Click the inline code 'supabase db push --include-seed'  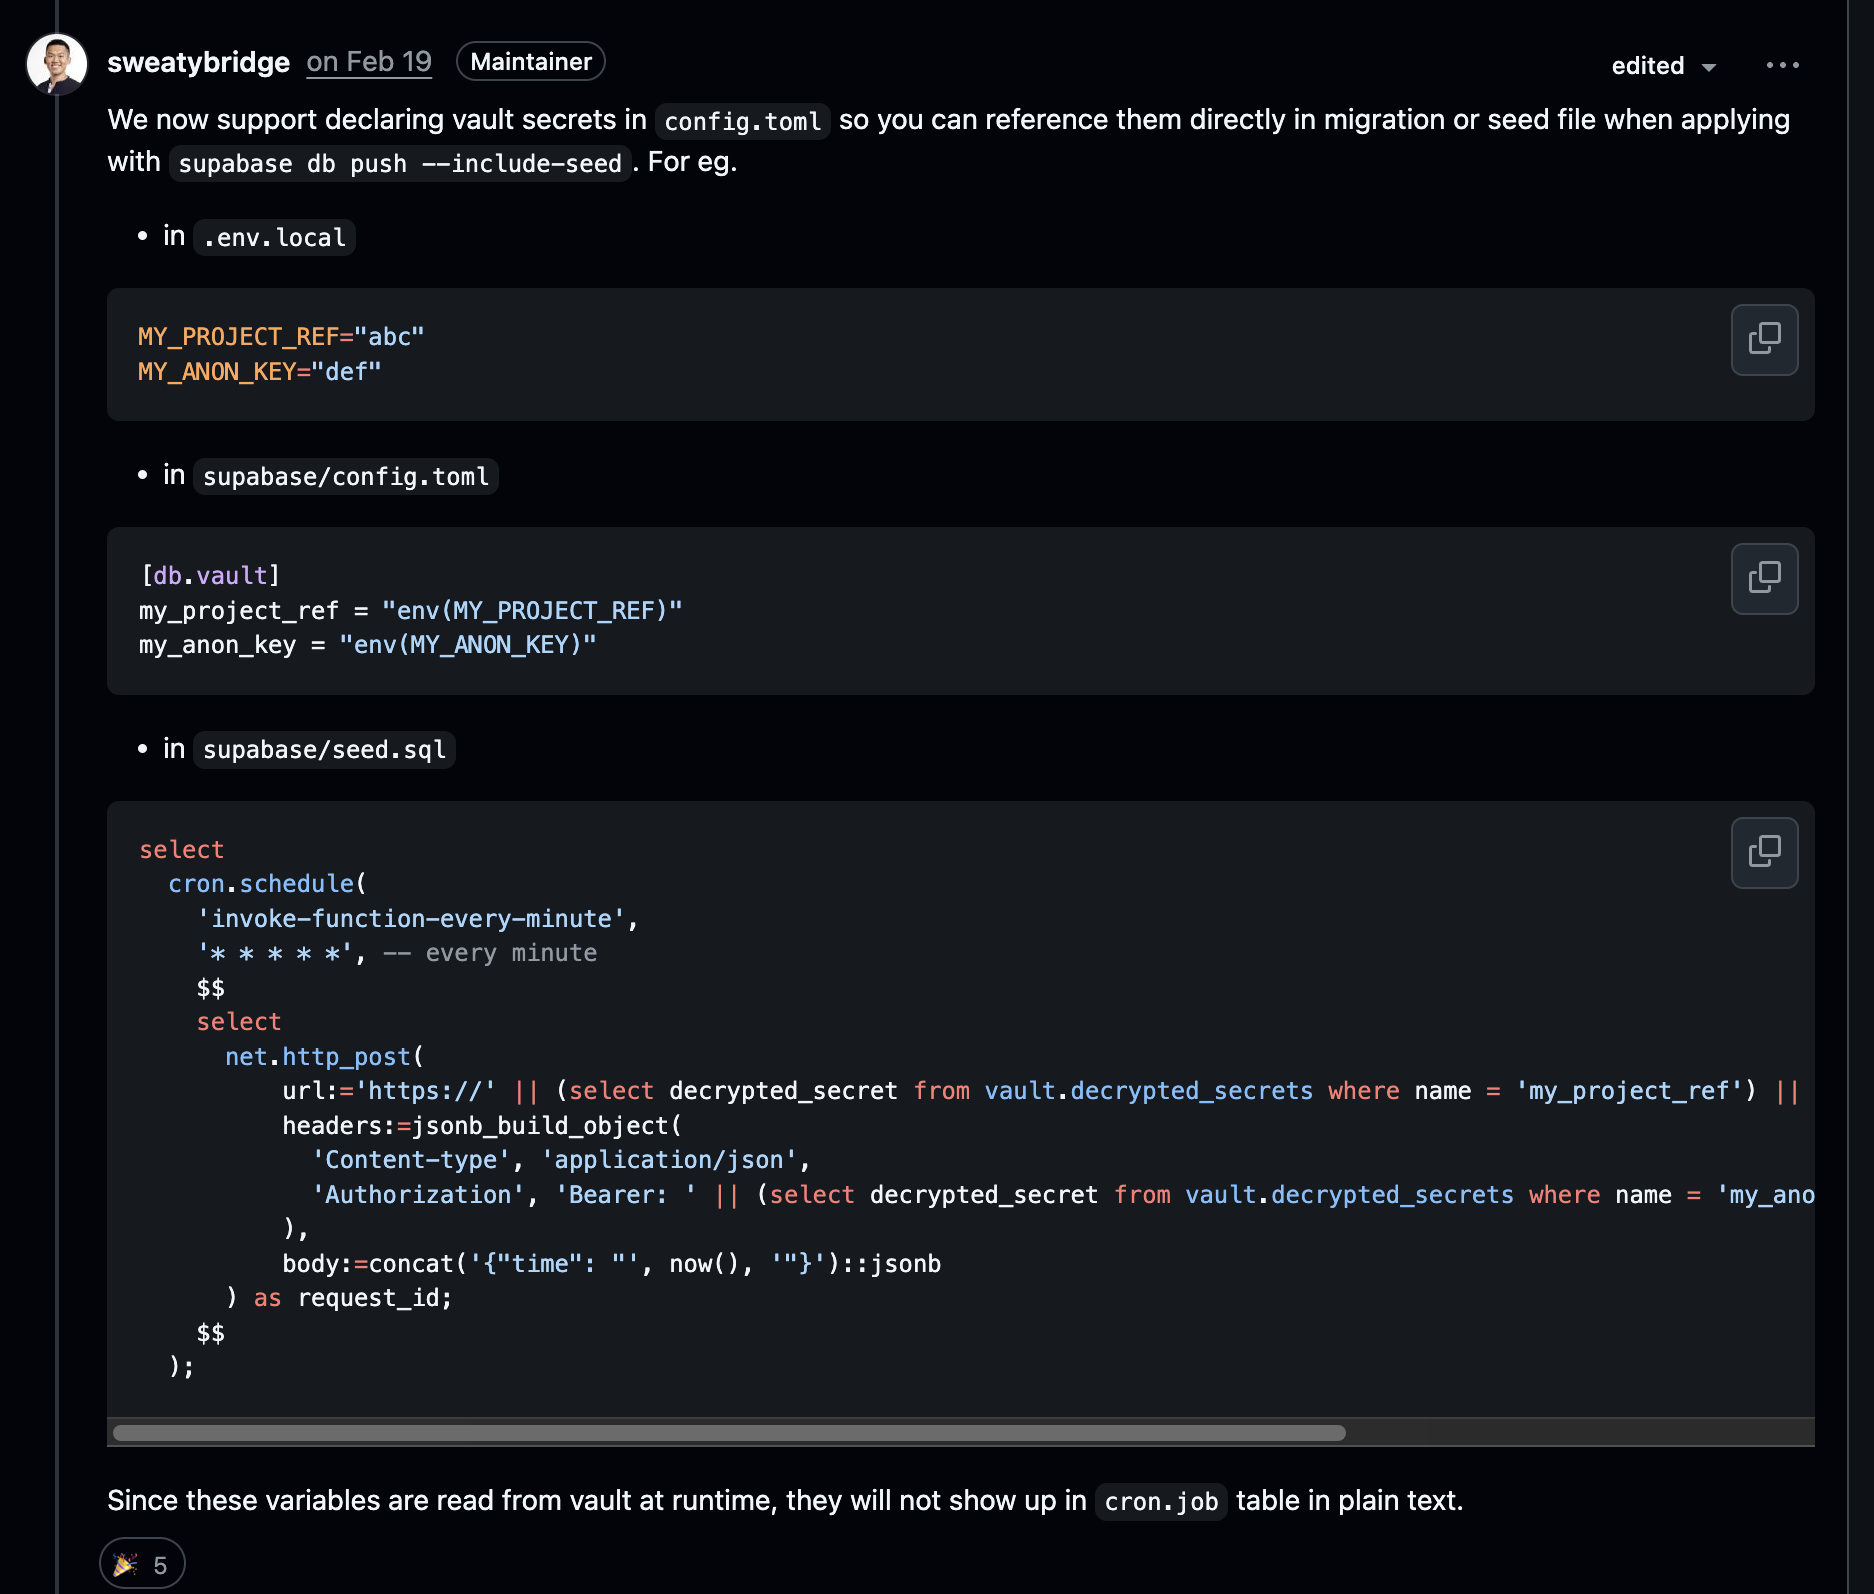pyautogui.click(x=400, y=163)
